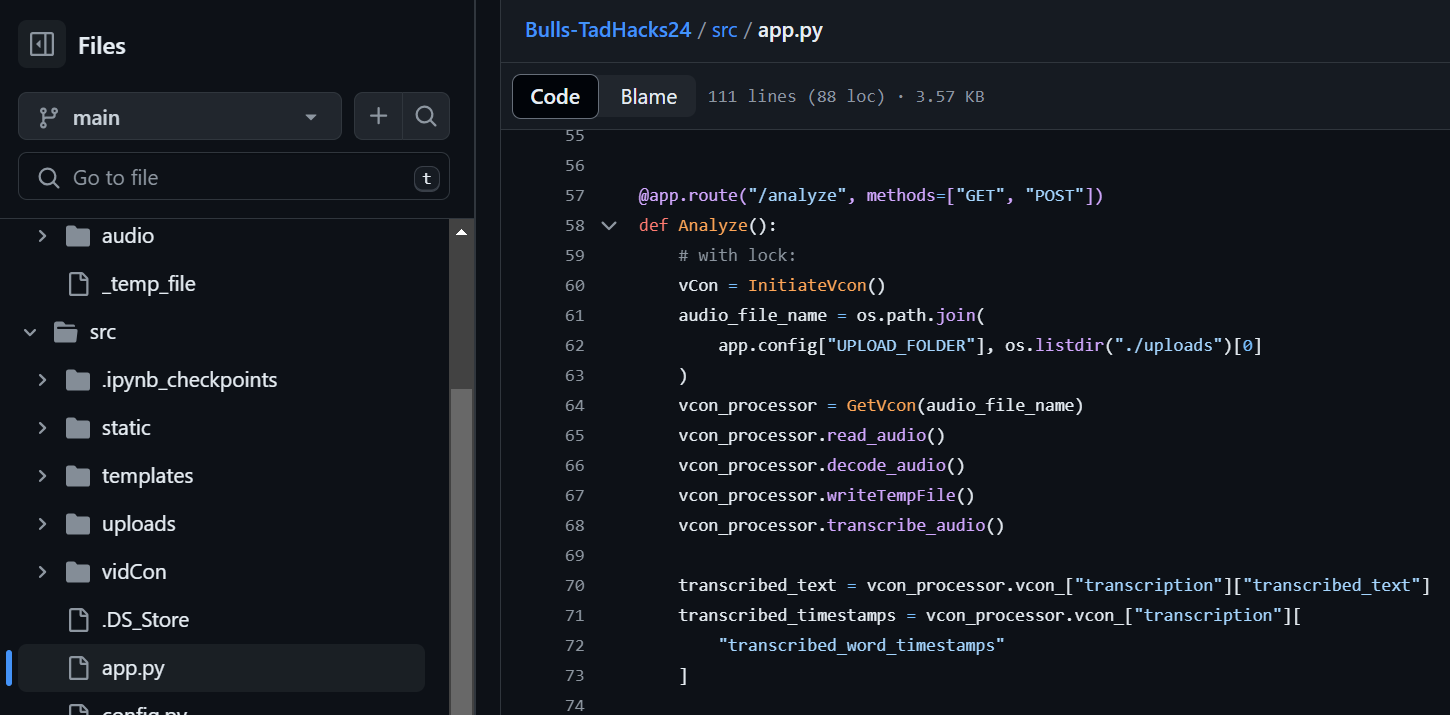
Task: Click the templates folder icon
Action: (78, 476)
